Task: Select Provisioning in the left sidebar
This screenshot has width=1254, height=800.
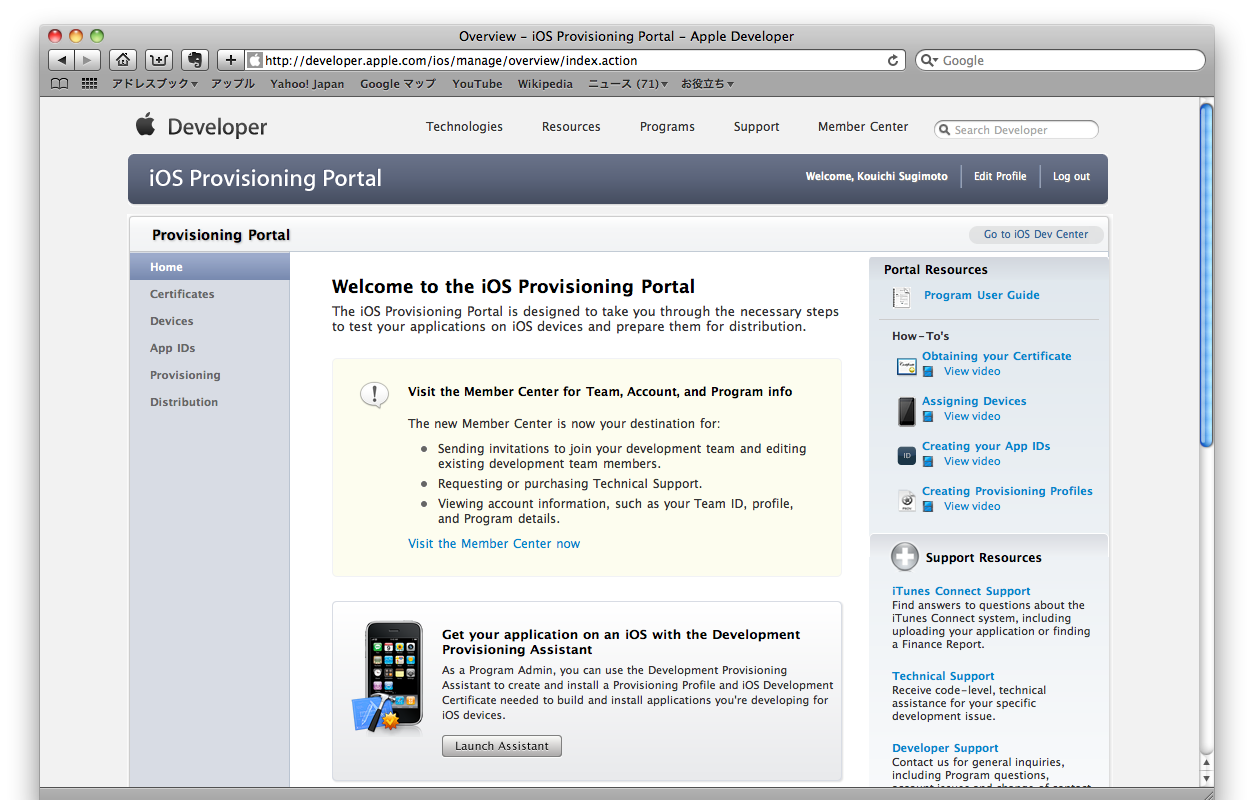Action: tap(185, 375)
